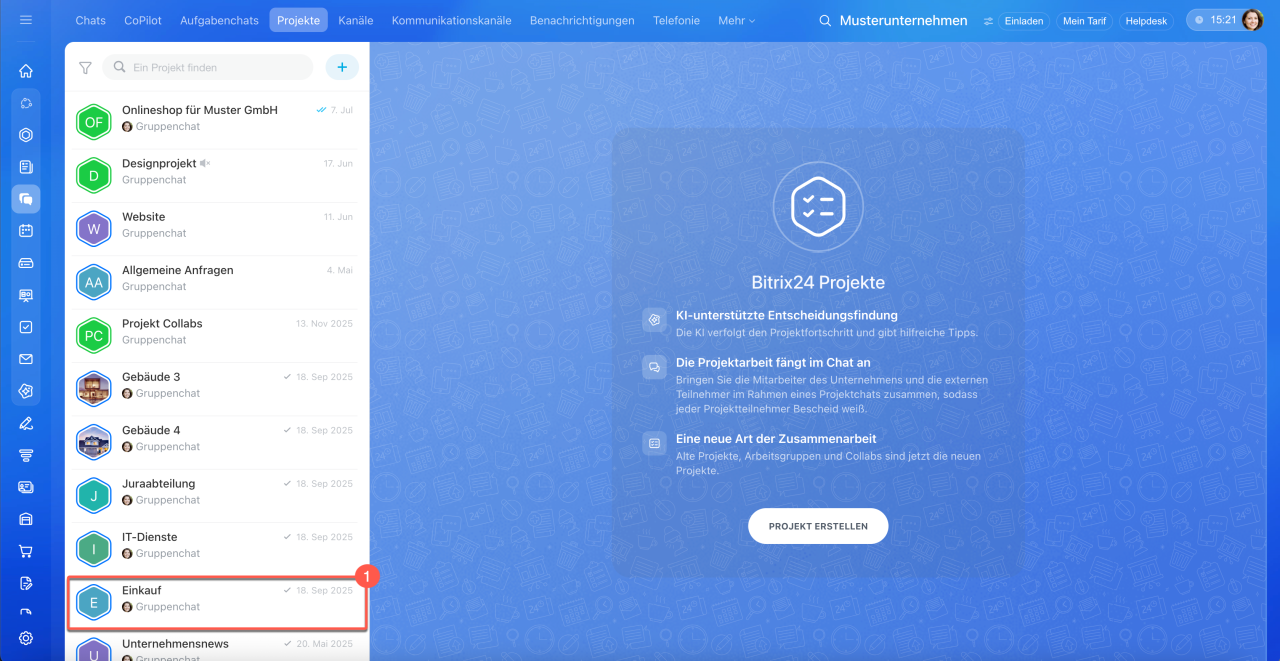
Task: Open the Kommunikationskanäle tab
Action: click(451, 20)
